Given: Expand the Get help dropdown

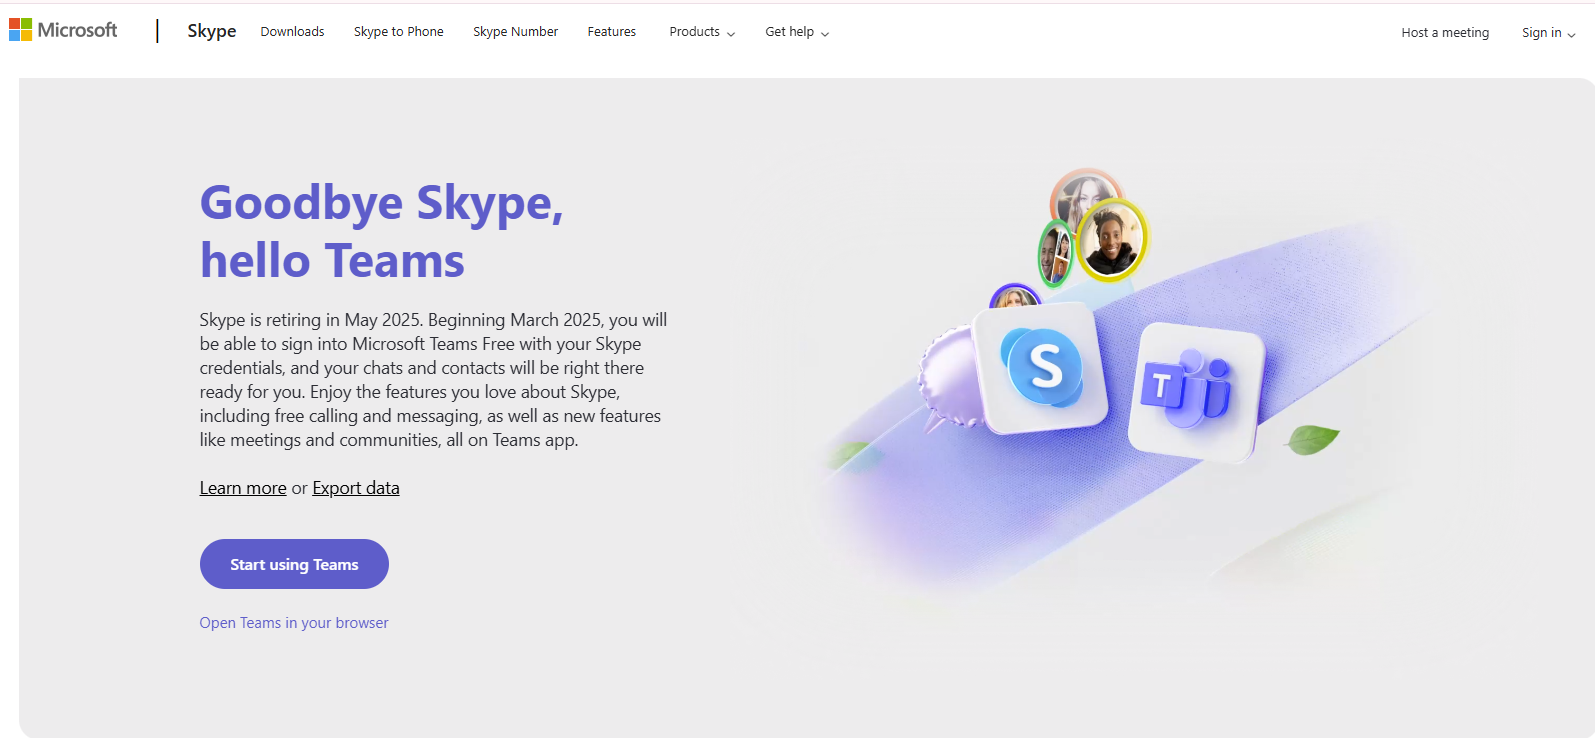Looking at the screenshot, I should tap(797, 32).
